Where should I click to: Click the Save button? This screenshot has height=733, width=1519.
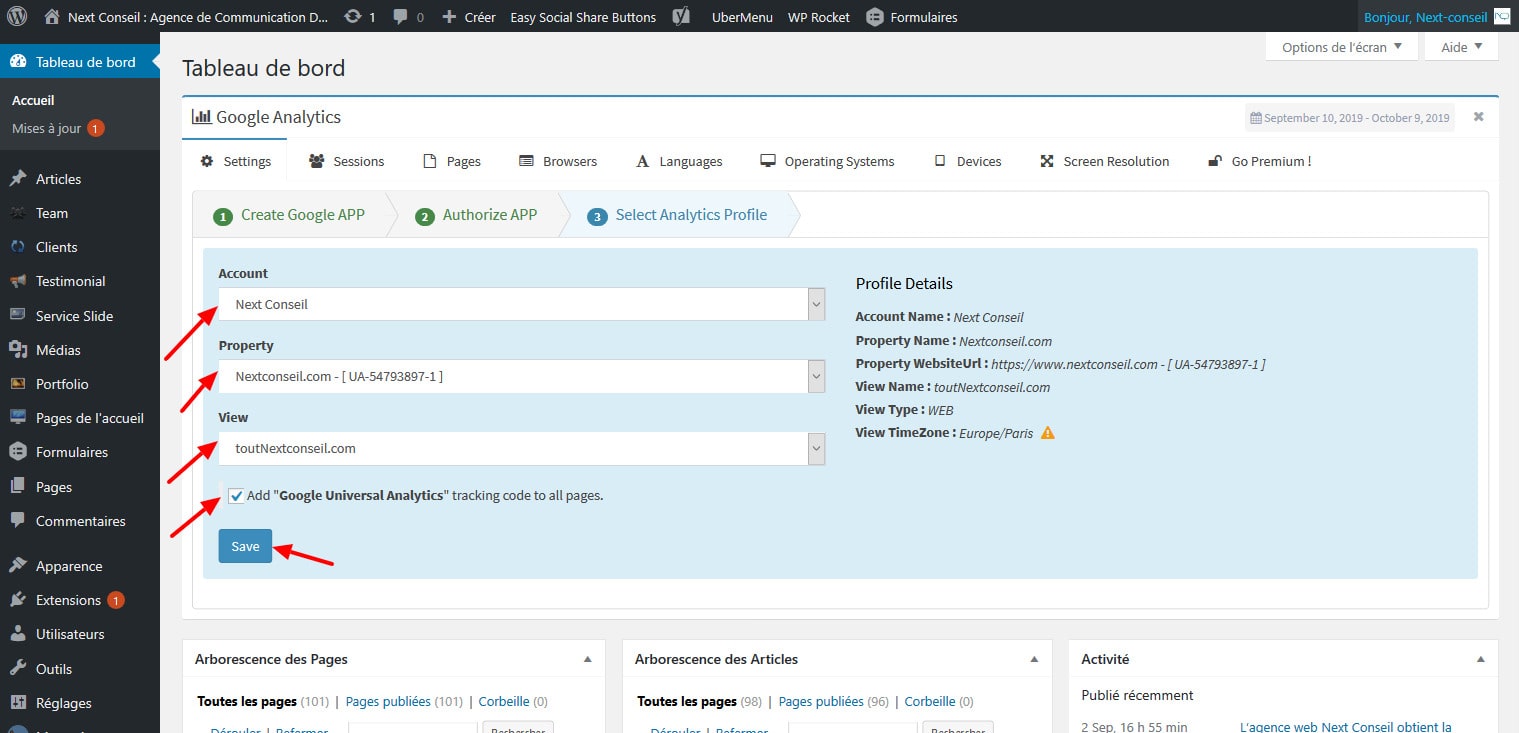pyautogui.click(x=245, y=546)
